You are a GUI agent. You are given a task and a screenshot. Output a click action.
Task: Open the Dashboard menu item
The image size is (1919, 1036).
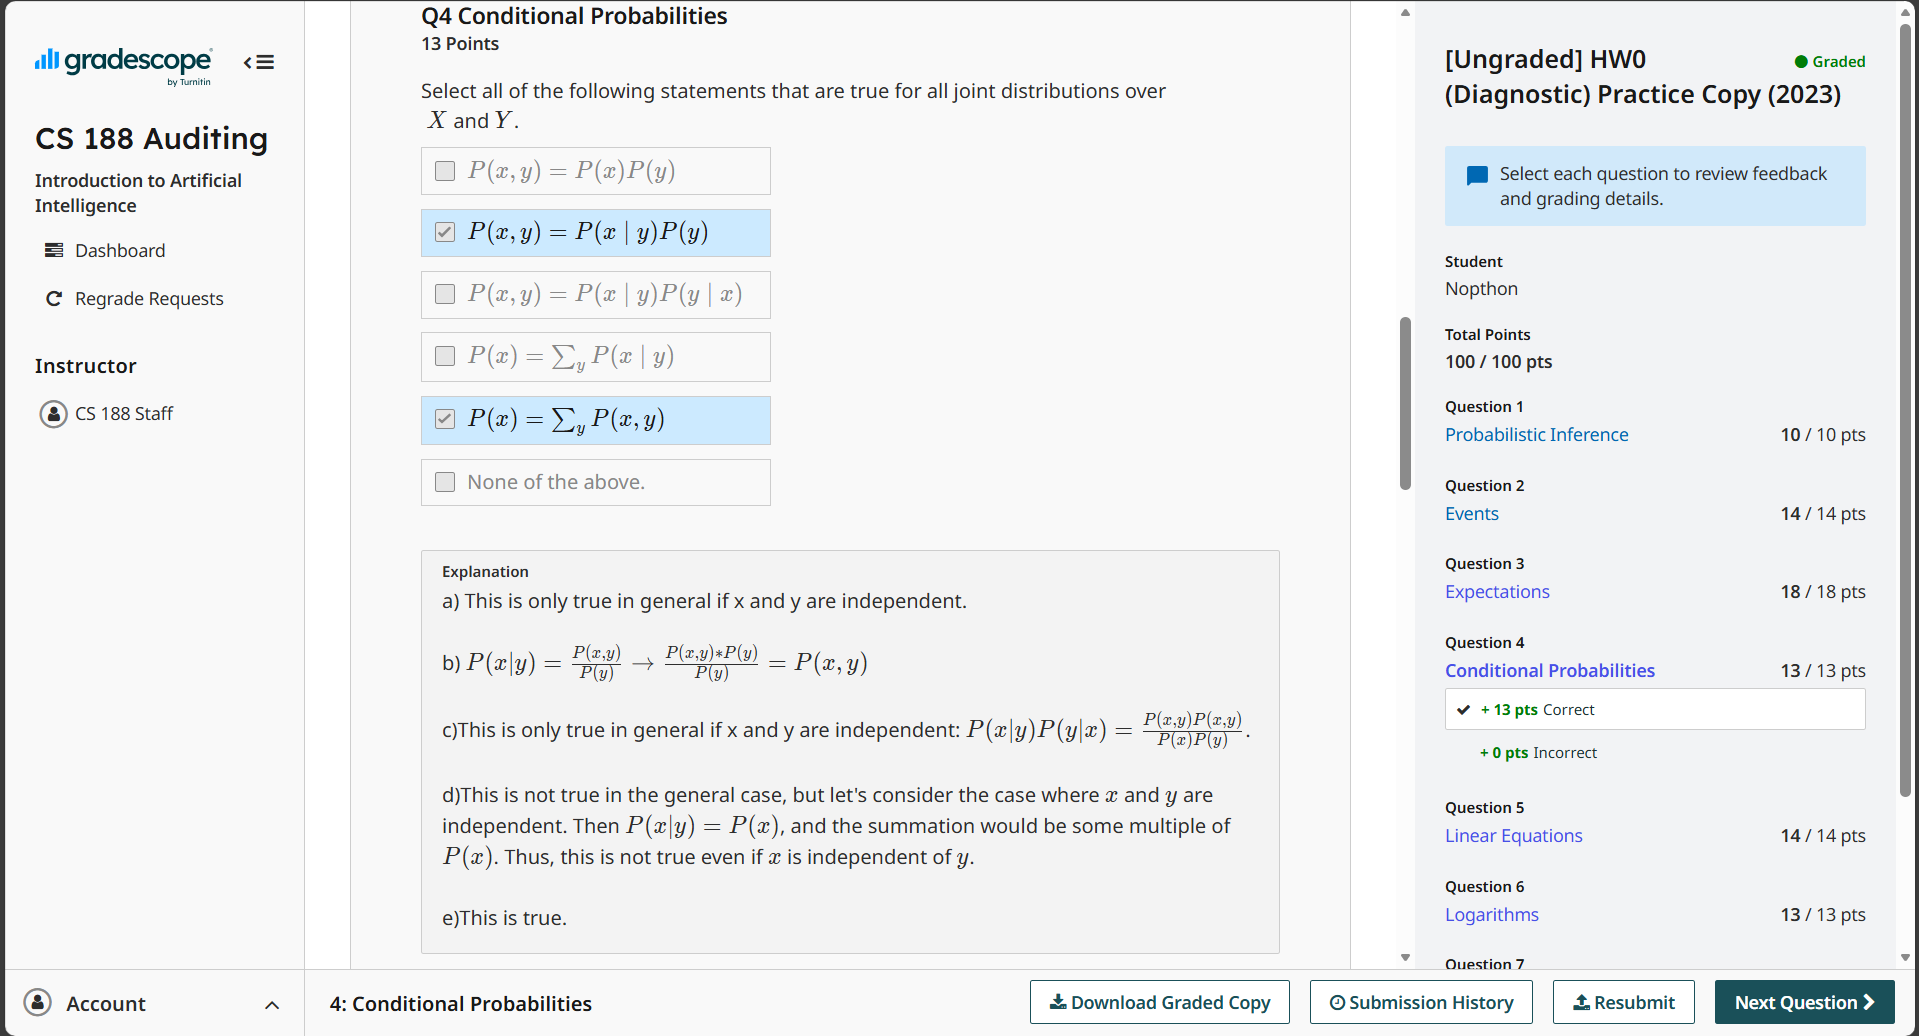120,250
